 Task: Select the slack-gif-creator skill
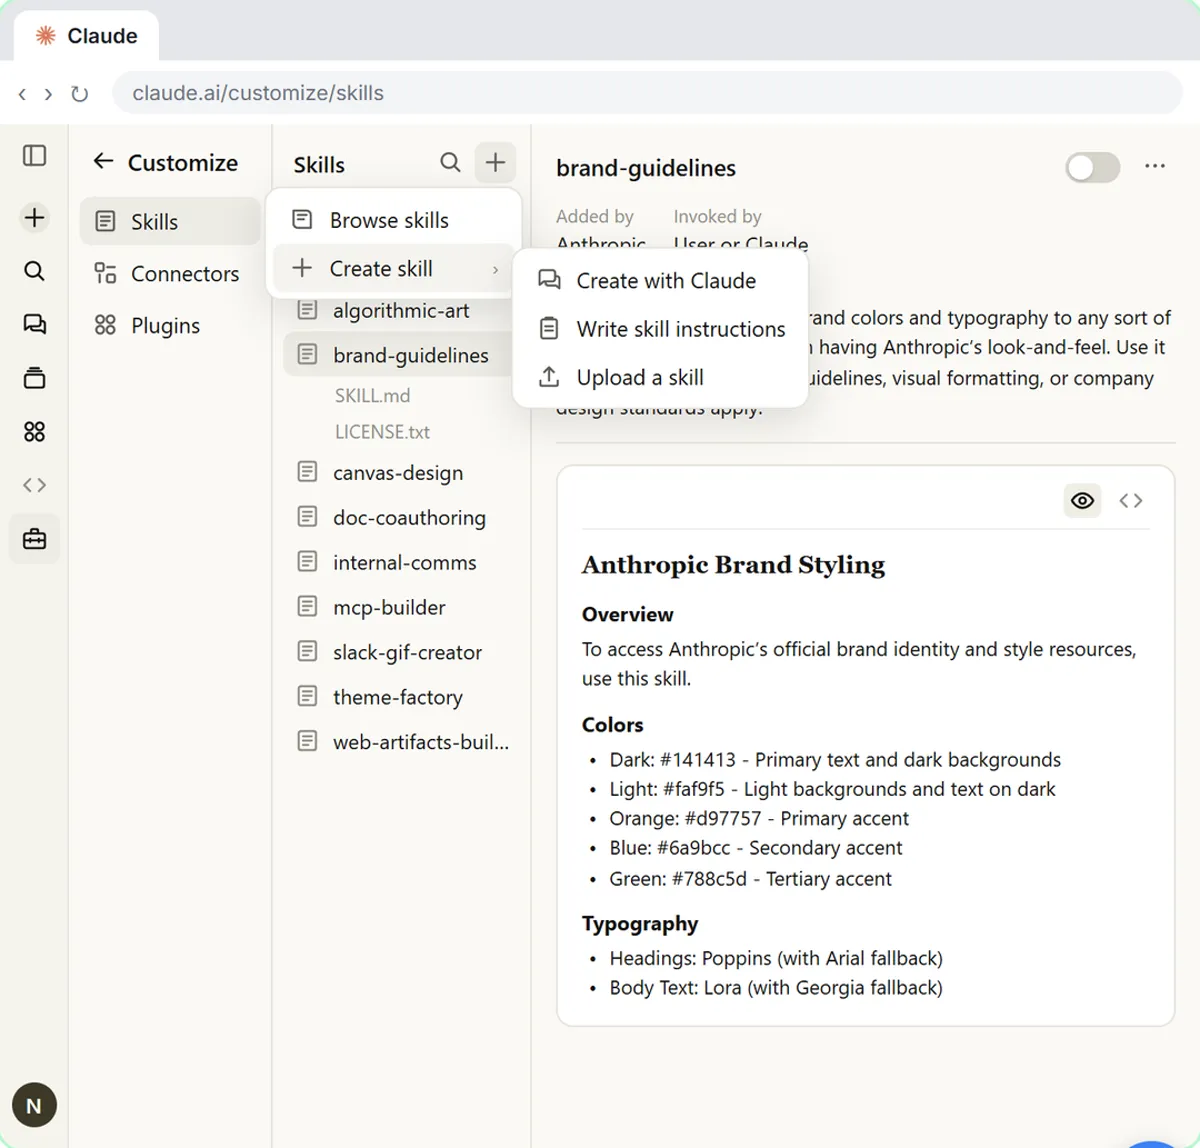point(400,652)
